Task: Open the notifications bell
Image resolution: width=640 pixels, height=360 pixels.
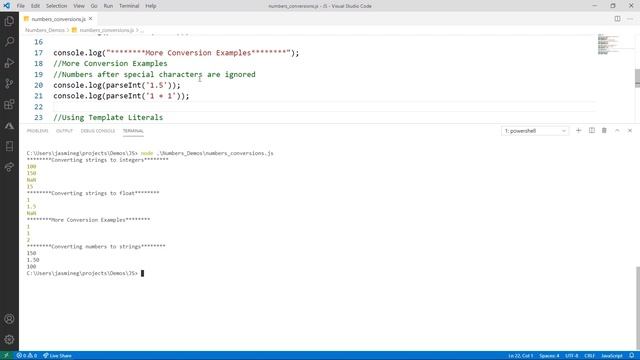Action: point(631,356)
